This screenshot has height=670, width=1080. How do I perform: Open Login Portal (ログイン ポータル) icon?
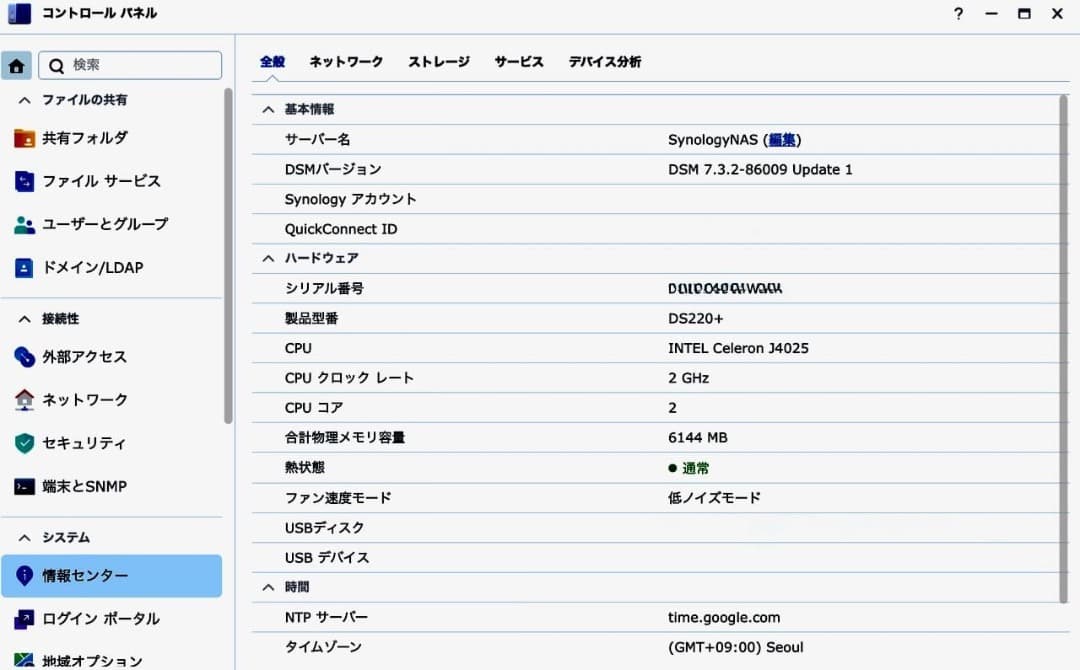(x=24, y=619)
